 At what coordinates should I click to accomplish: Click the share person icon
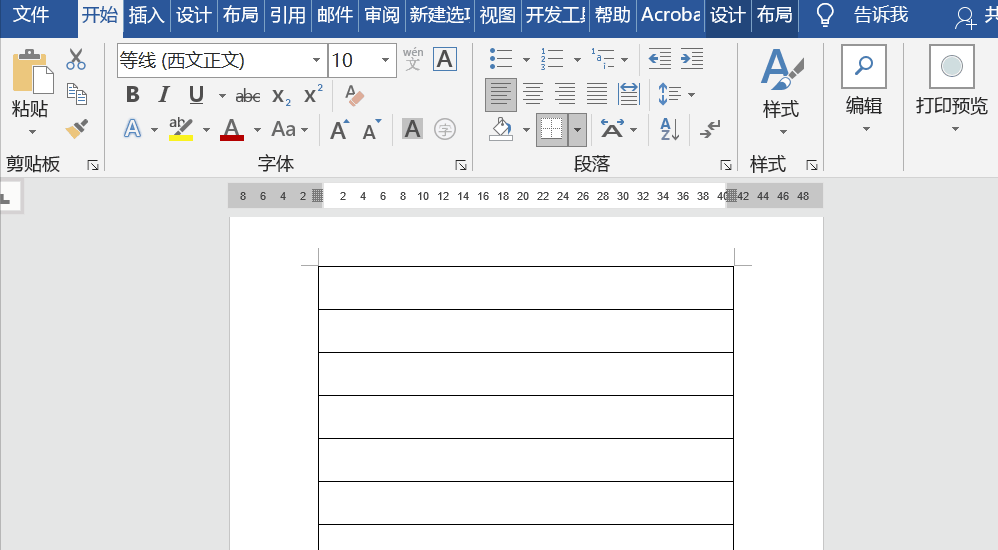click(965, 18)
